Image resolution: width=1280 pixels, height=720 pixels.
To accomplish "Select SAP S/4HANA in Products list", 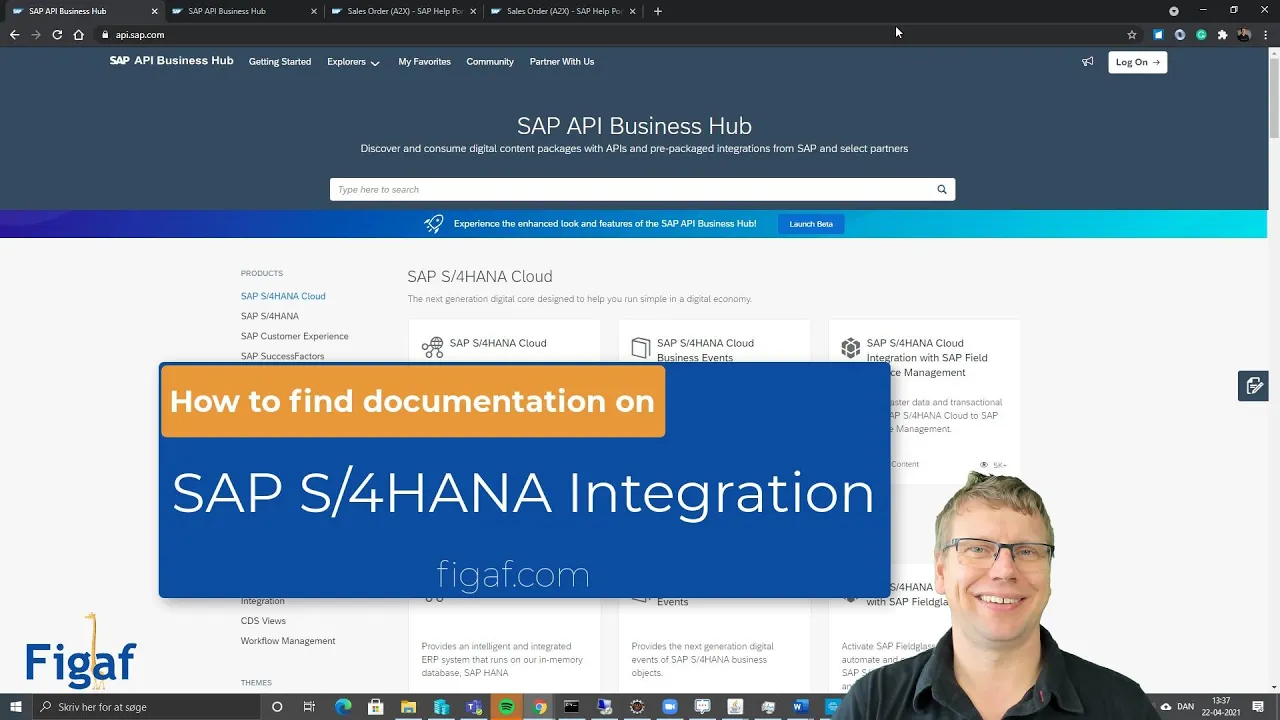I will (270, 316).
